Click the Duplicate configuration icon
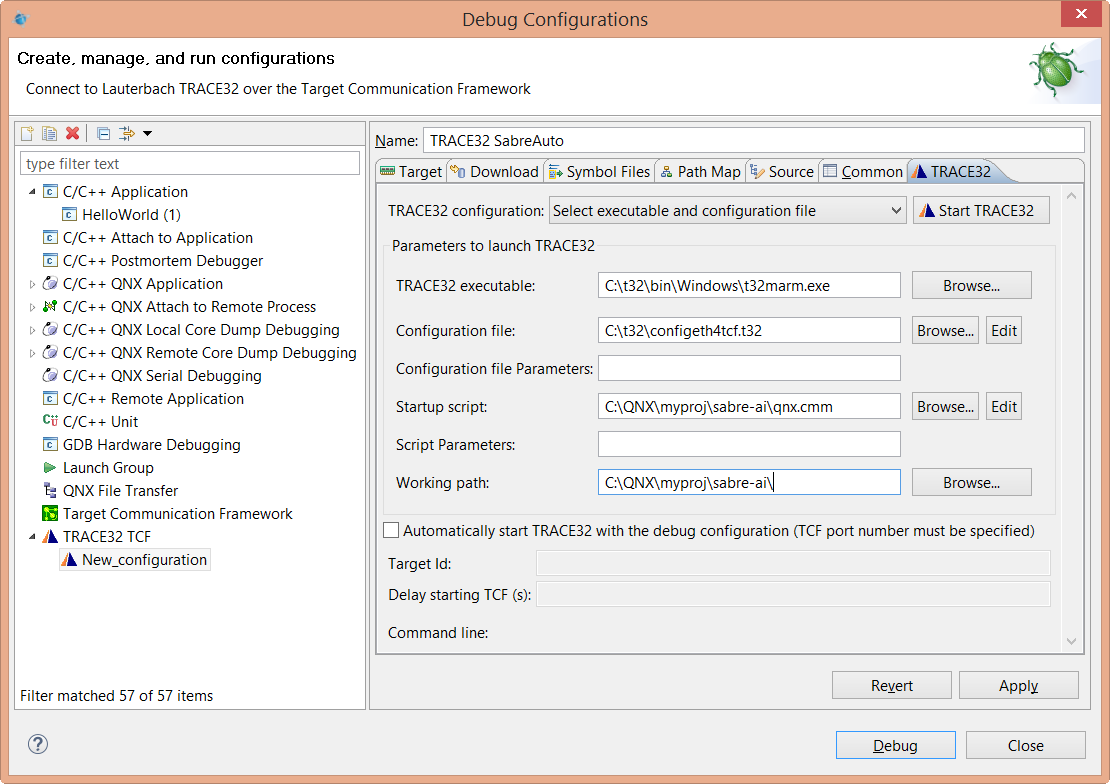1110x784 pixels. tap(49, 133)
